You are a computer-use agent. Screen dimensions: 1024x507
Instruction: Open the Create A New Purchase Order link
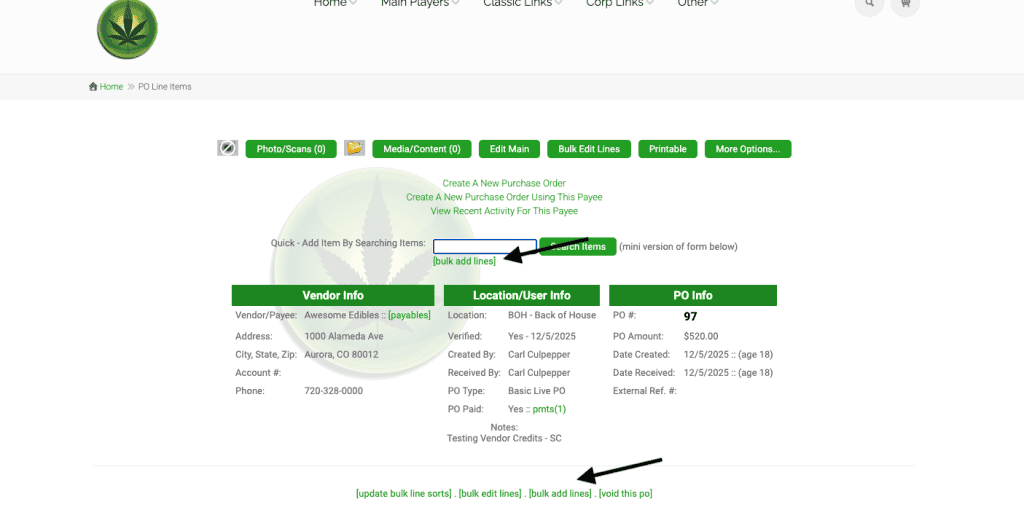tap(504, 184)
